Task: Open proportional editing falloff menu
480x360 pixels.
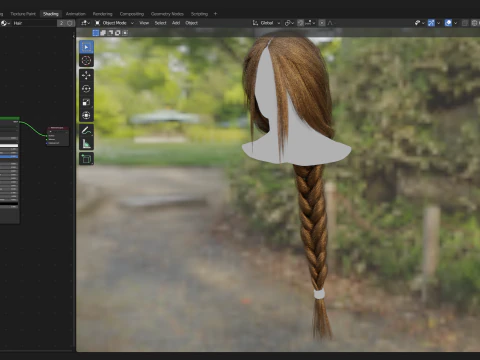Action: [x=331, y=23]
